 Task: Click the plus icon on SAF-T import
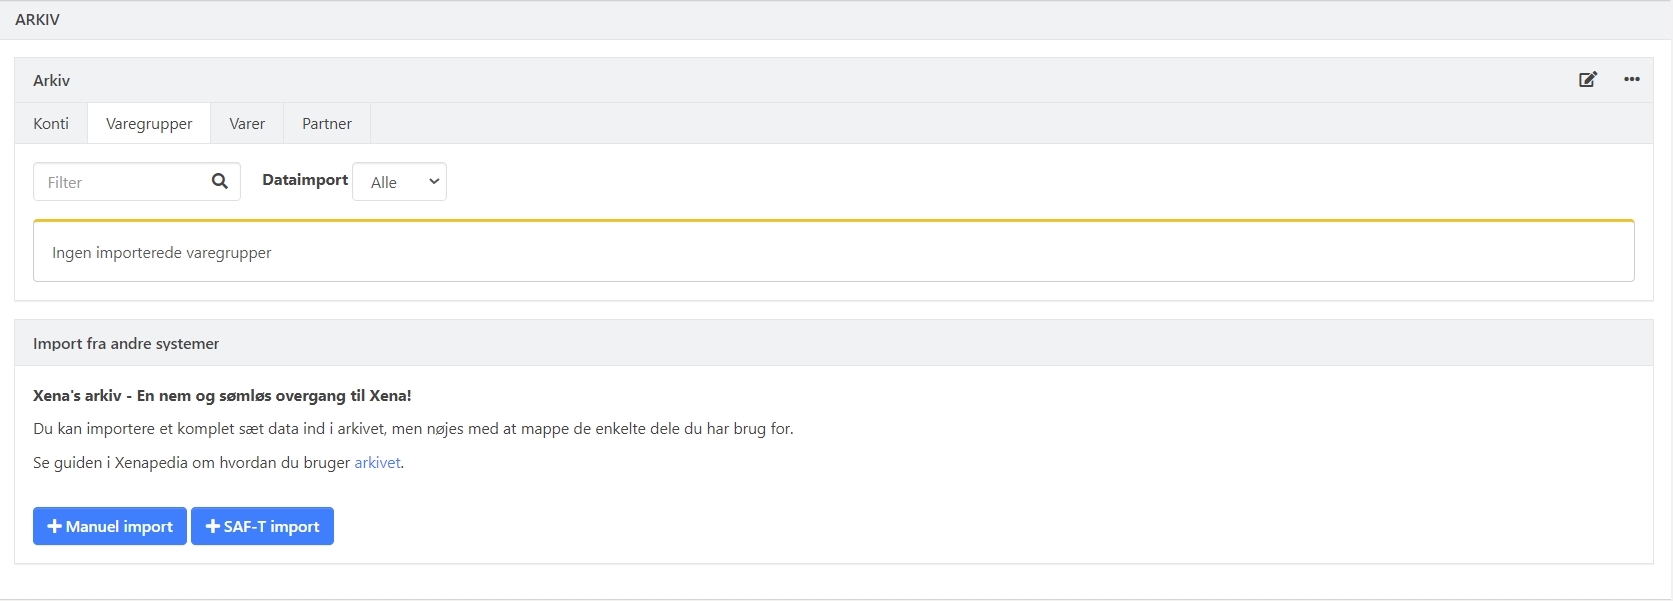pos(212,526)
